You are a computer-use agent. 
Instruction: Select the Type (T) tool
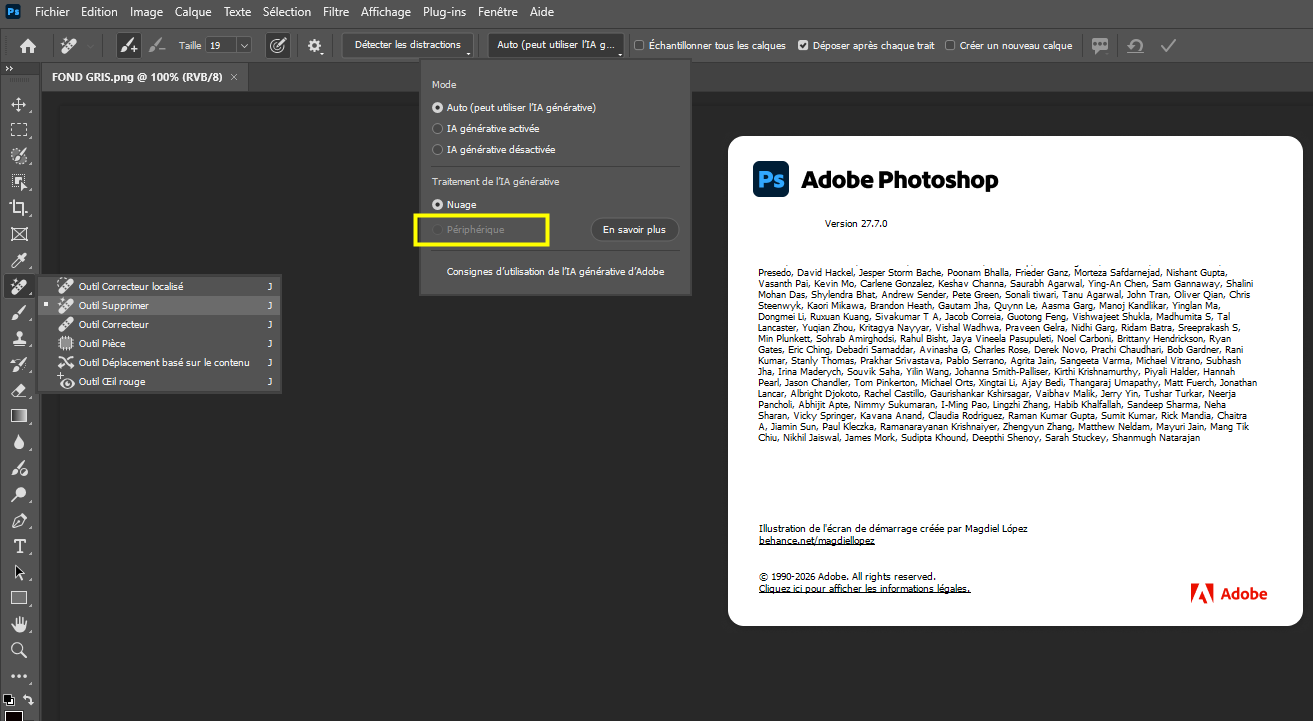pyautogui.click(x=18, y=546)
